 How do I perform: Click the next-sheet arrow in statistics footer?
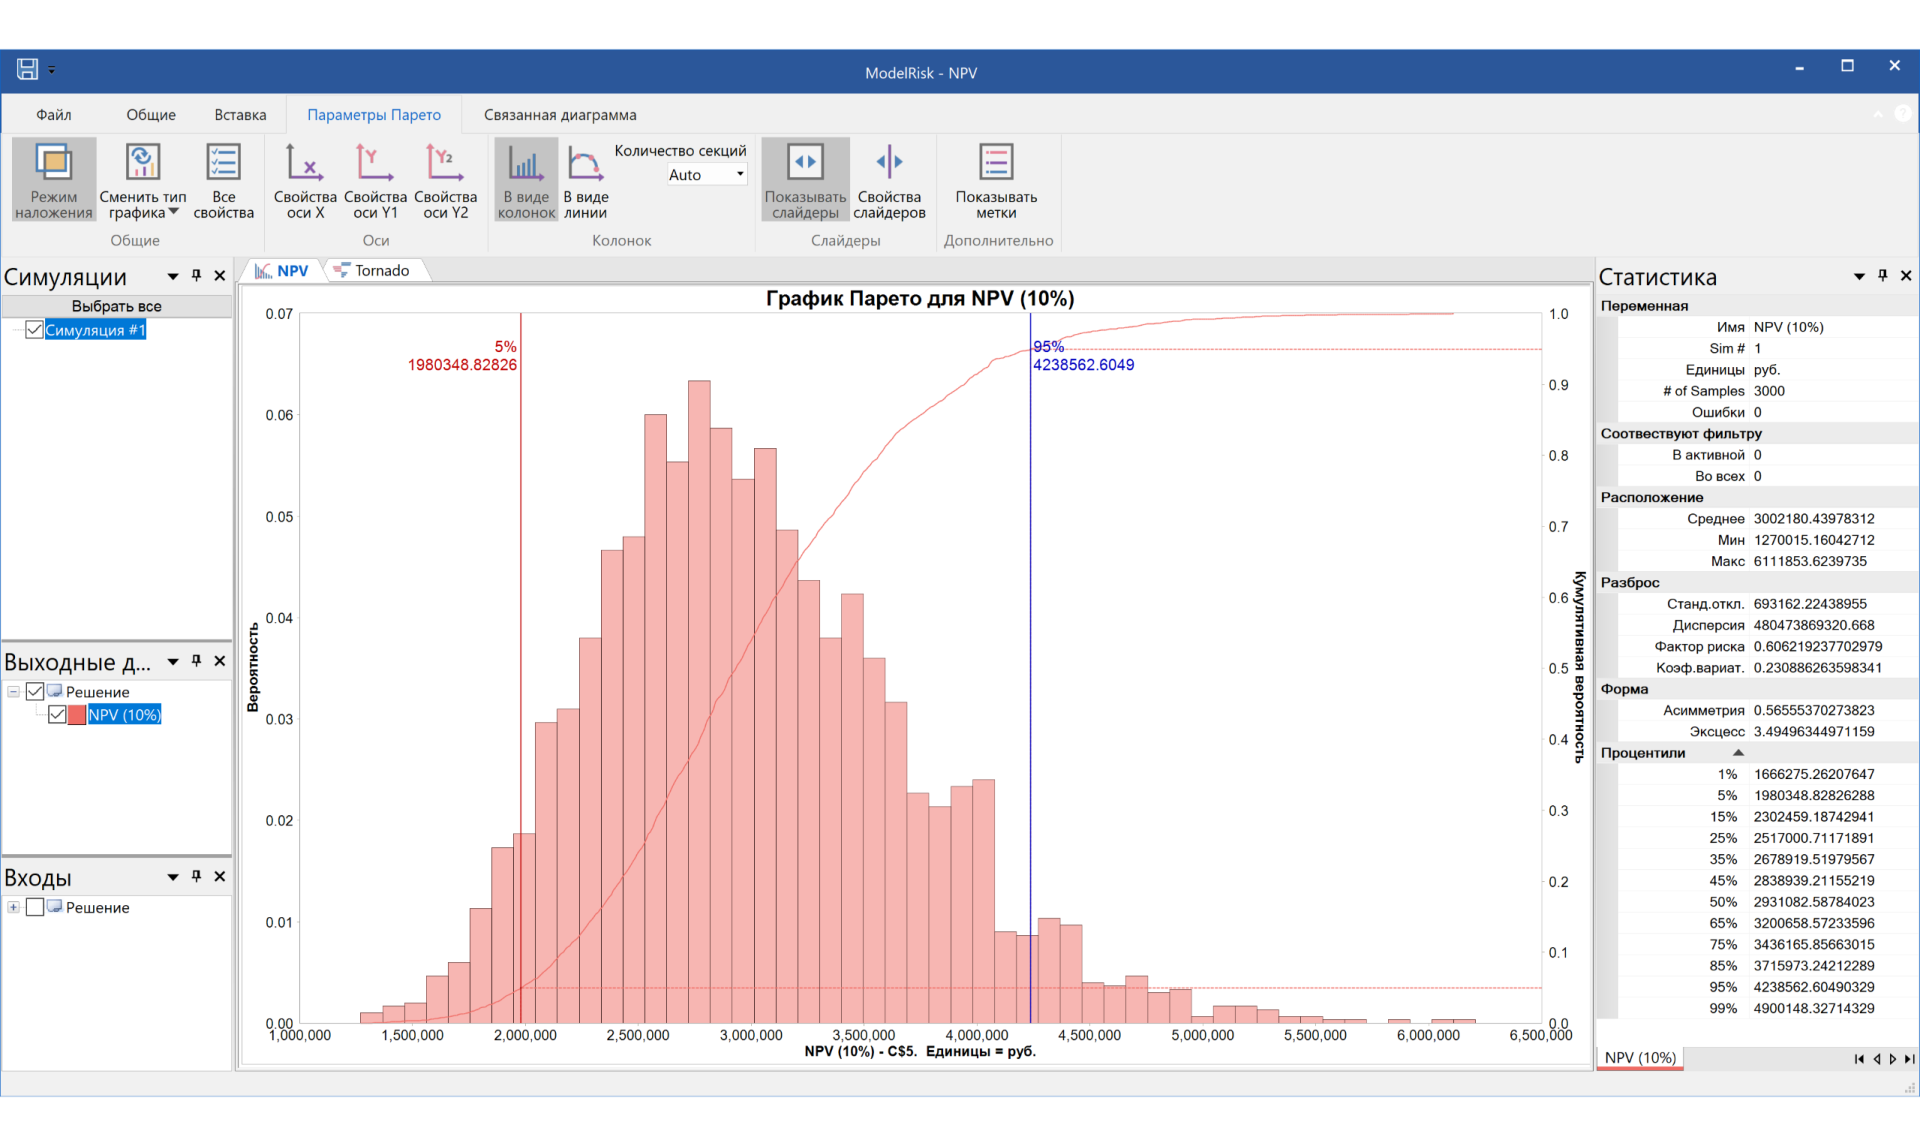1892,1058
